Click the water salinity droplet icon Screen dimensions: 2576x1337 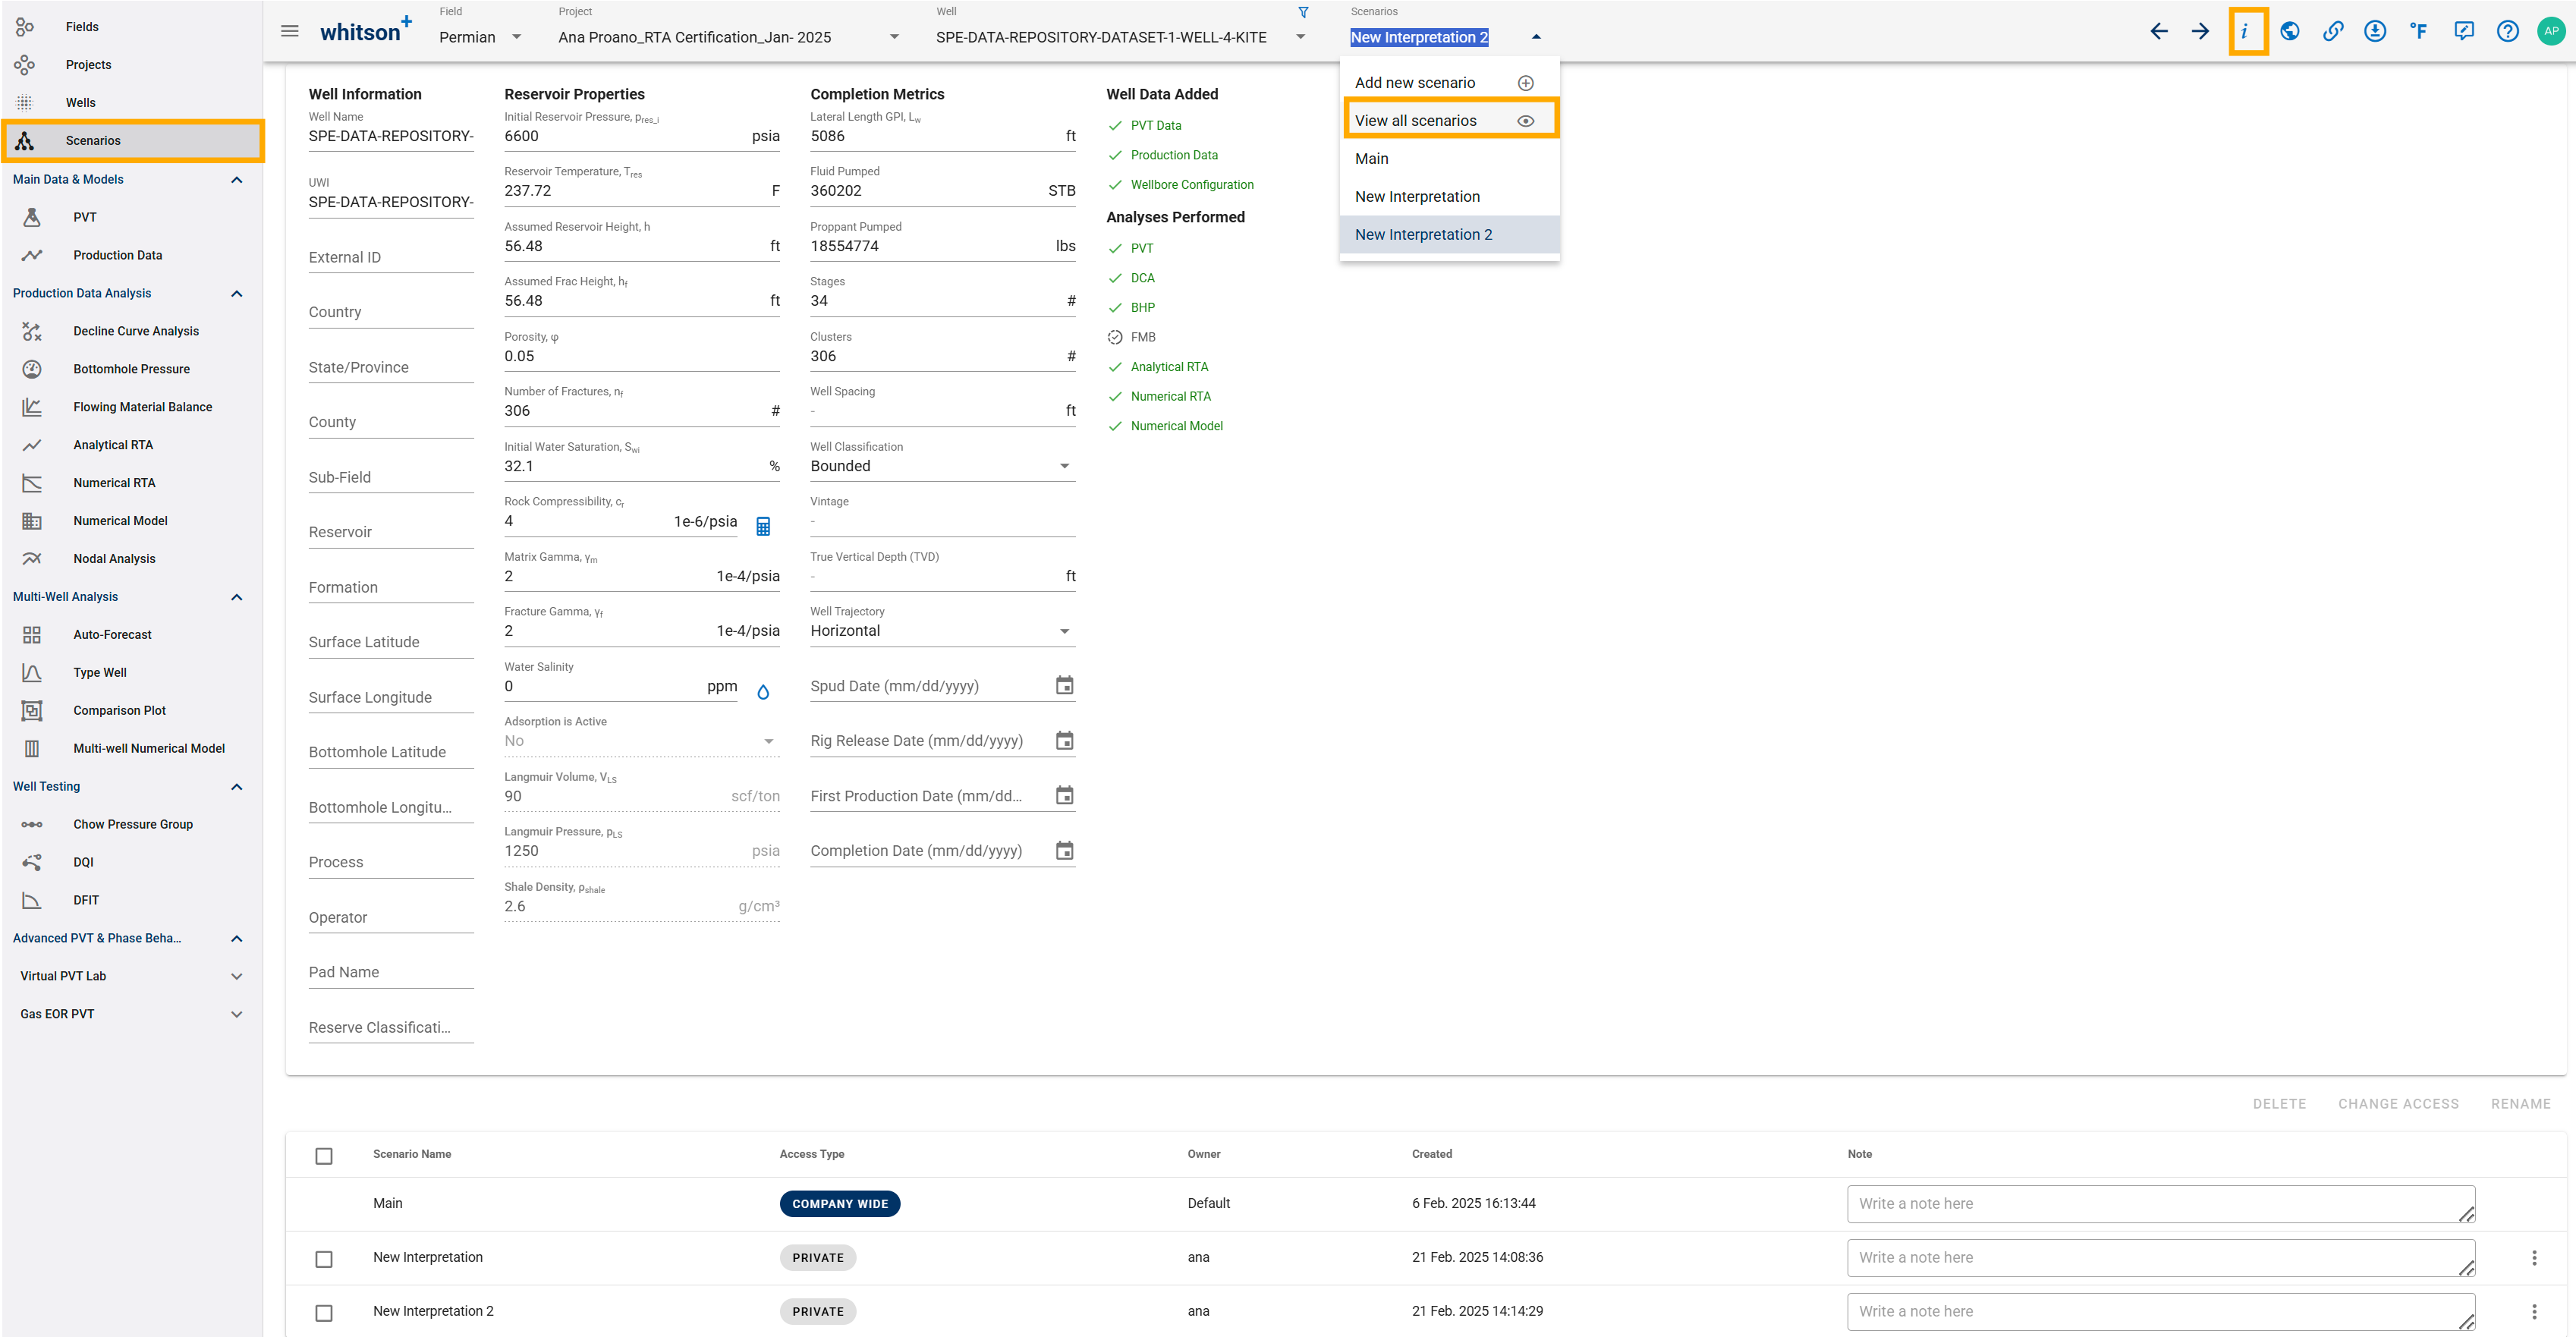(x=763, y=692)
